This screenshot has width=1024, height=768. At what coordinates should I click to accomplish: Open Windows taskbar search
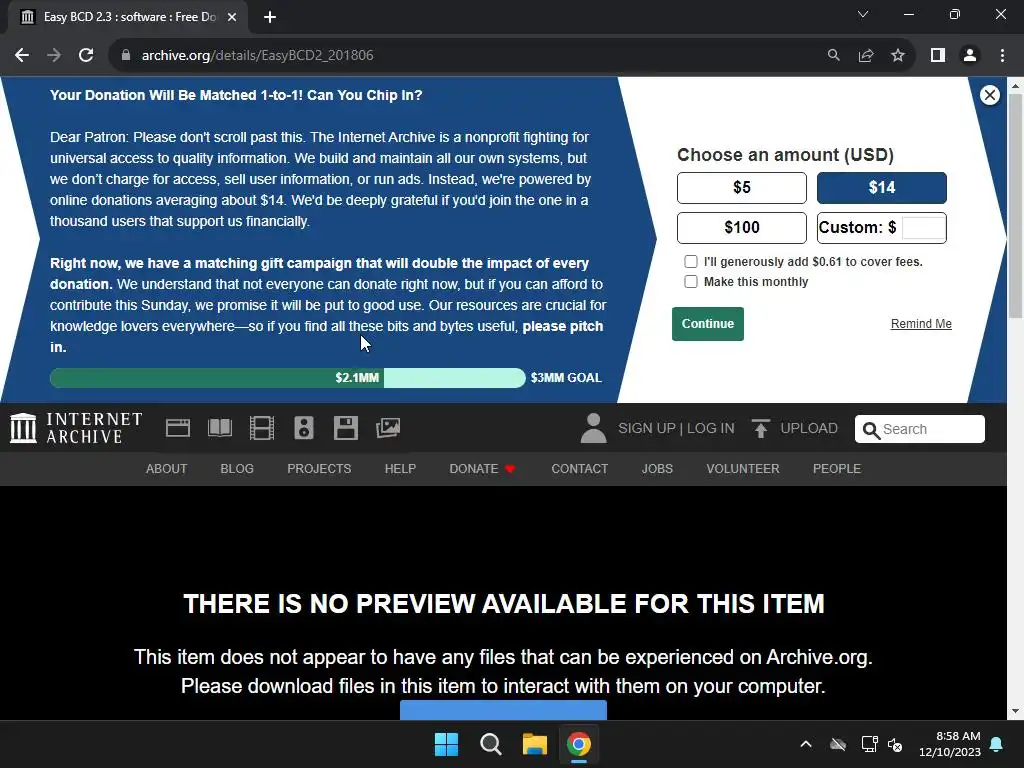[490, 744]
